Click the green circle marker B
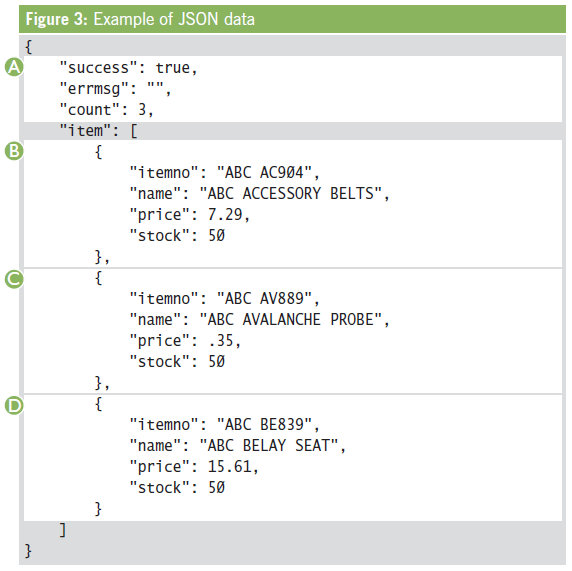The height and width of the screenshot is (571, 572). 14,151
